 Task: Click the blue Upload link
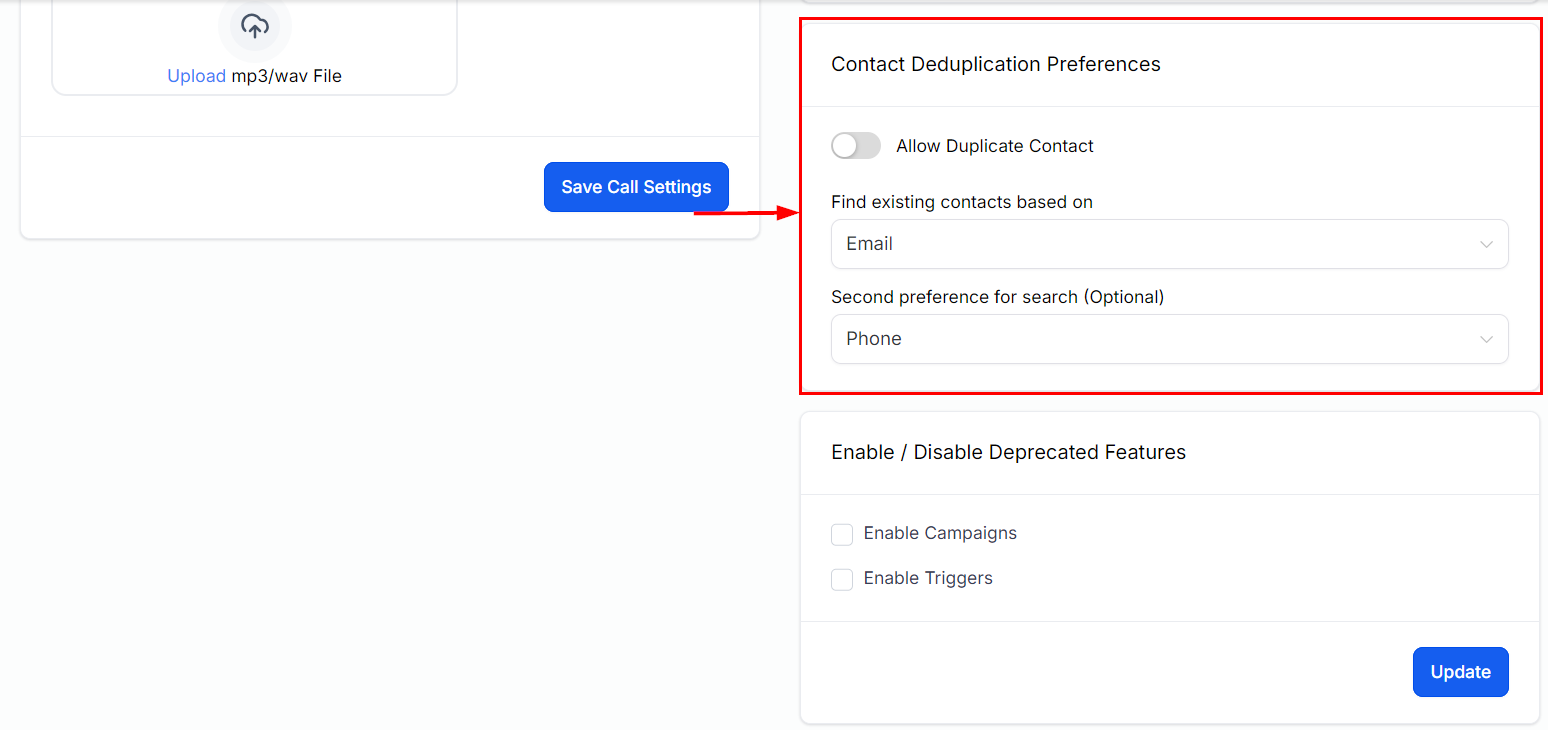196,76
